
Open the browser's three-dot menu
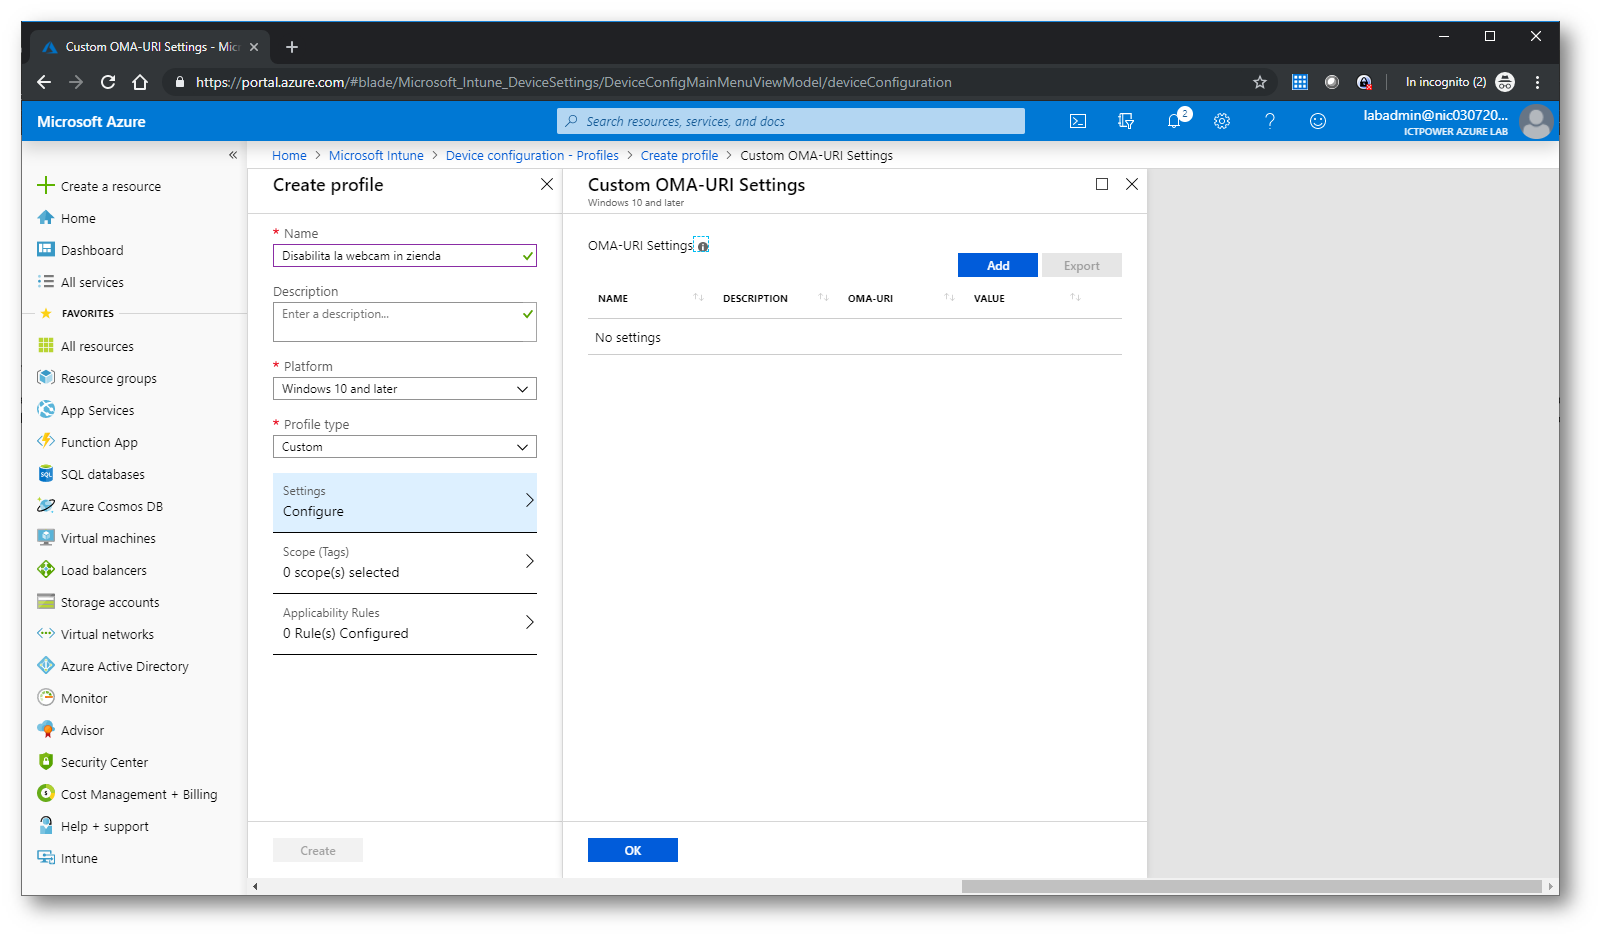click(x=1537, y=82)
